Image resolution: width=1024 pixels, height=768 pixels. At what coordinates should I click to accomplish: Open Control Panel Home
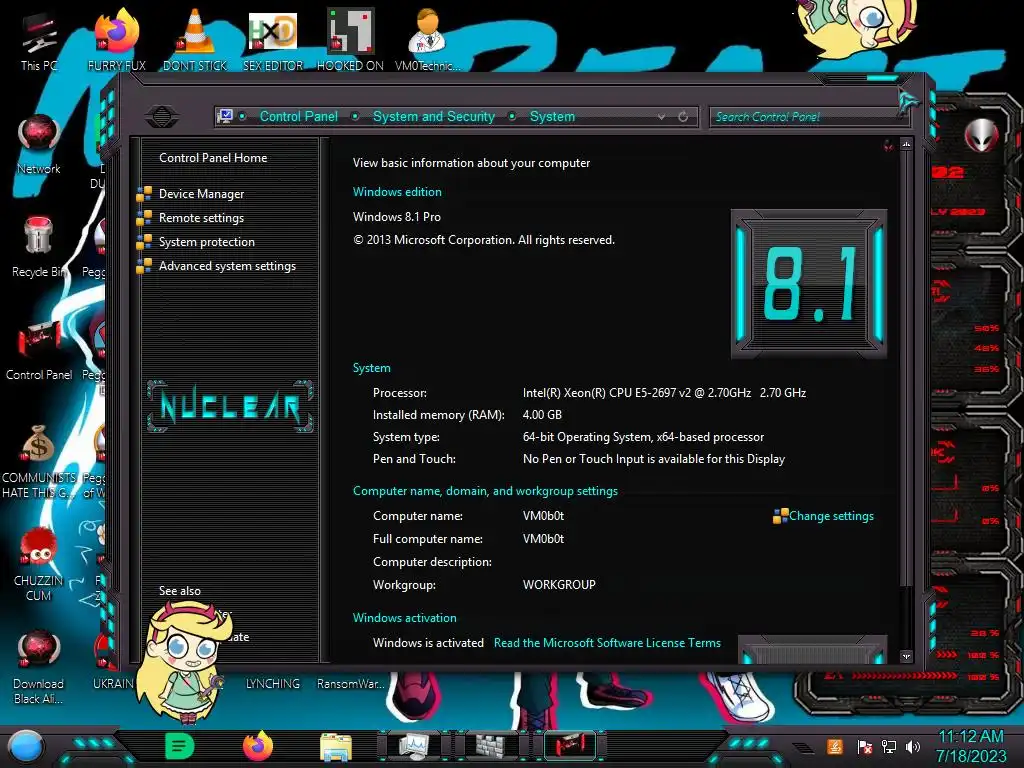tap(213, 157)
